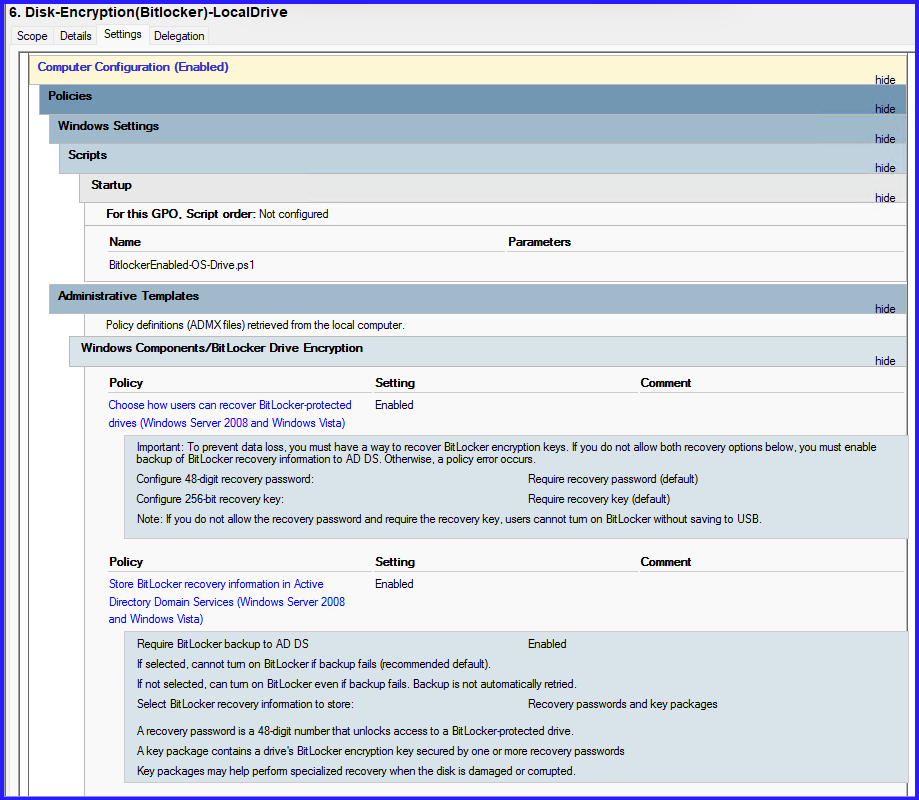Click the BitlockerEnabled-OS-Drive.ps1 script entry
919x800 pixels.
pyautogui.click(x=175, y=266)
